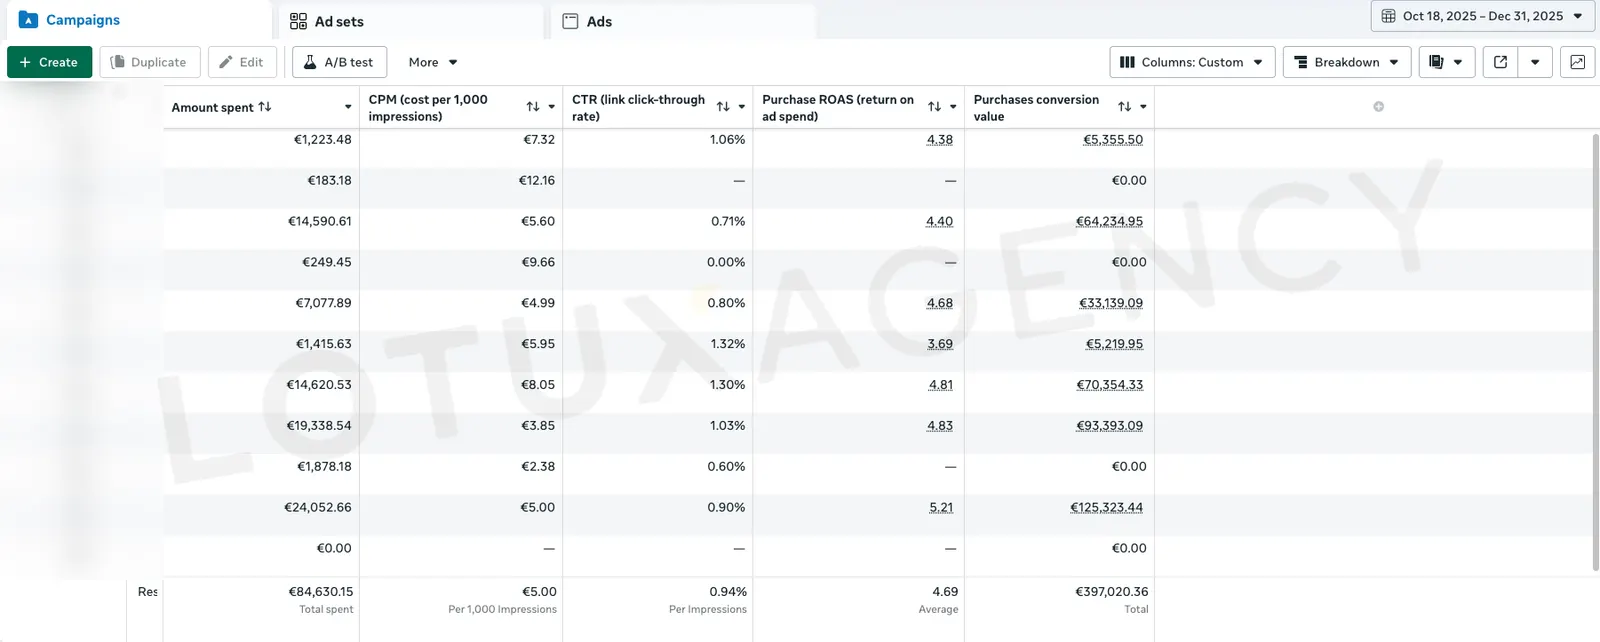Screen dimensions: 1600x642
Task: Click the CTR value 0.00%
Action: pos(726,263)
